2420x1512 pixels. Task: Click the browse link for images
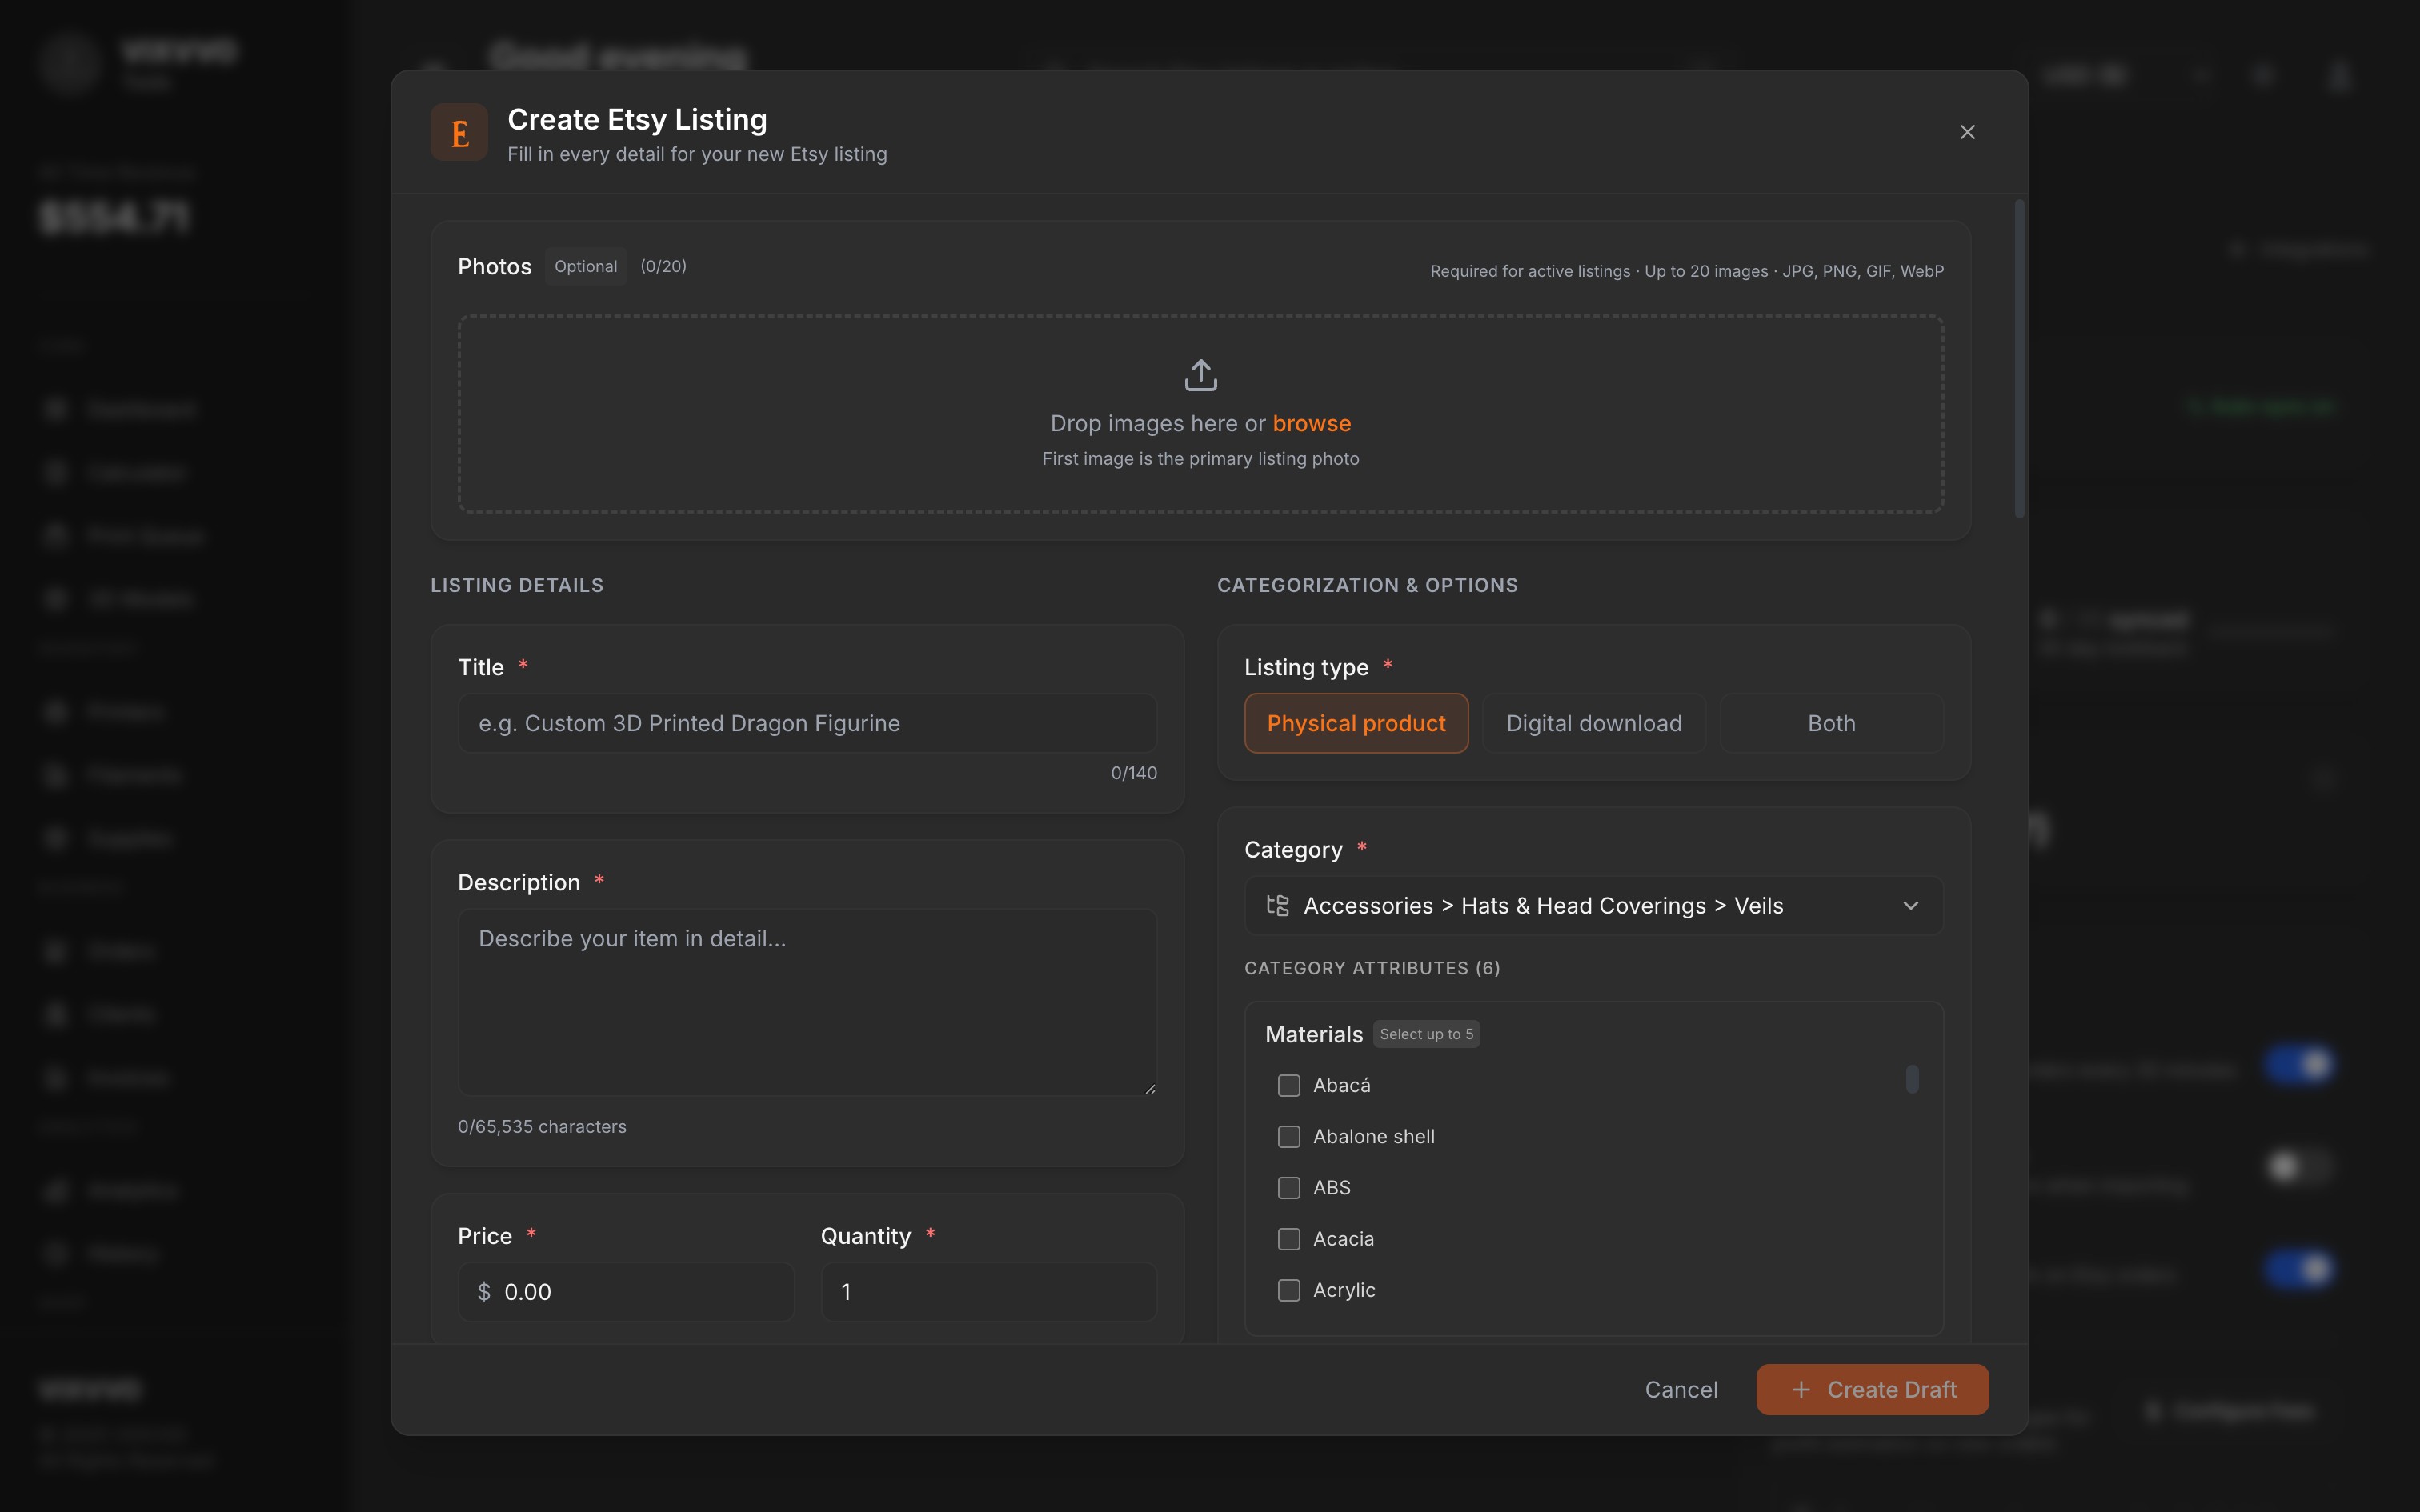pyautogui.click(x=1311, y=423)
